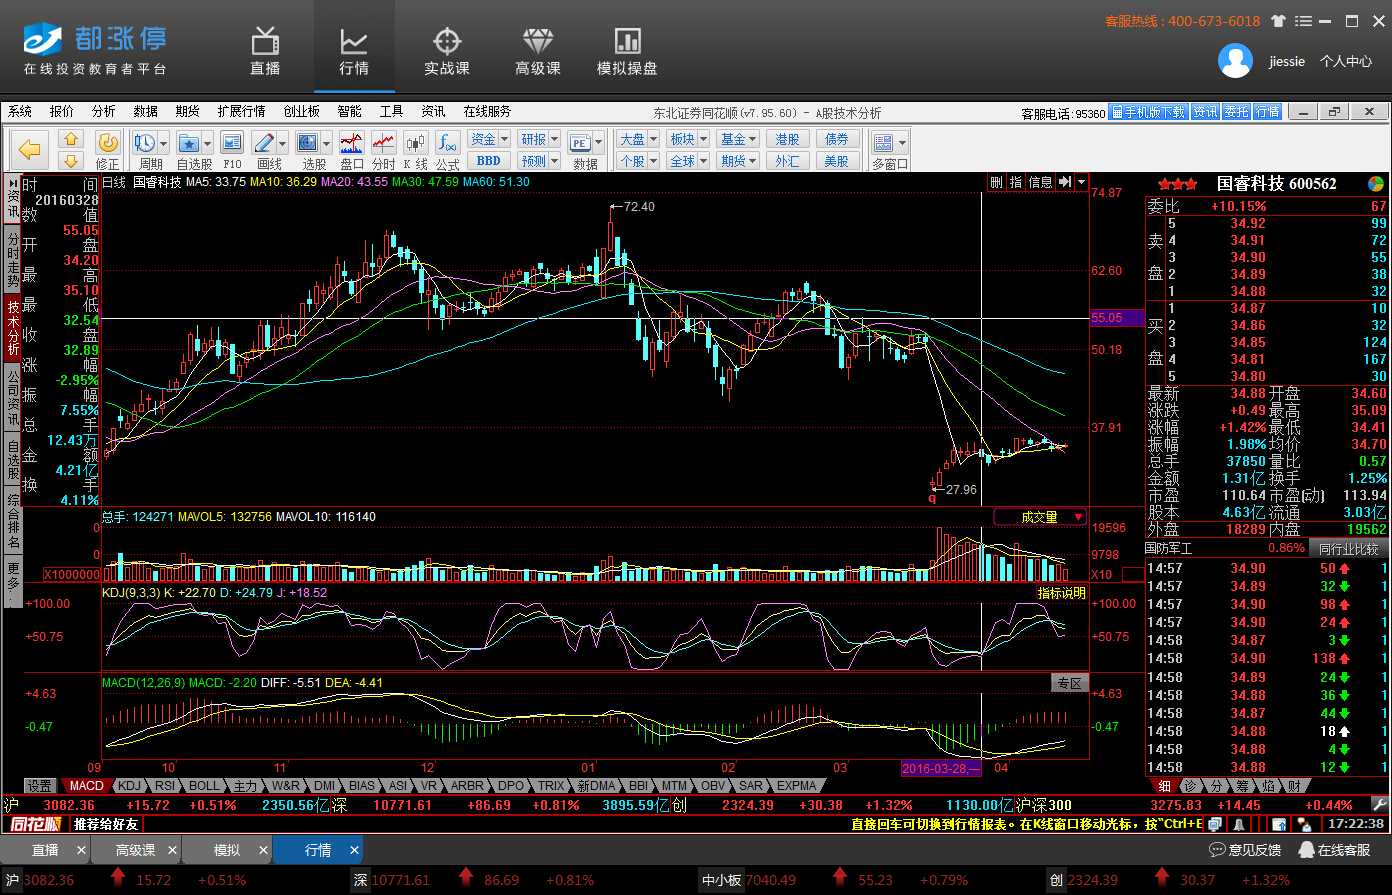Open 实战课 in the top navigation
Screen dimensions: 1392x895
point(446,52)
